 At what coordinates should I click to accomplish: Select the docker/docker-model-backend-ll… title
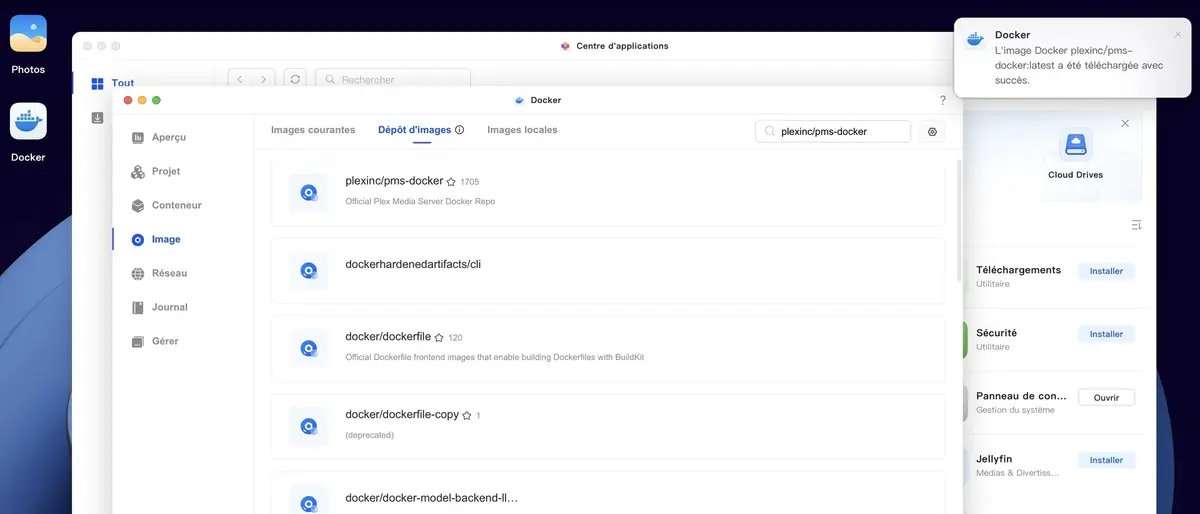coord(431,498)
